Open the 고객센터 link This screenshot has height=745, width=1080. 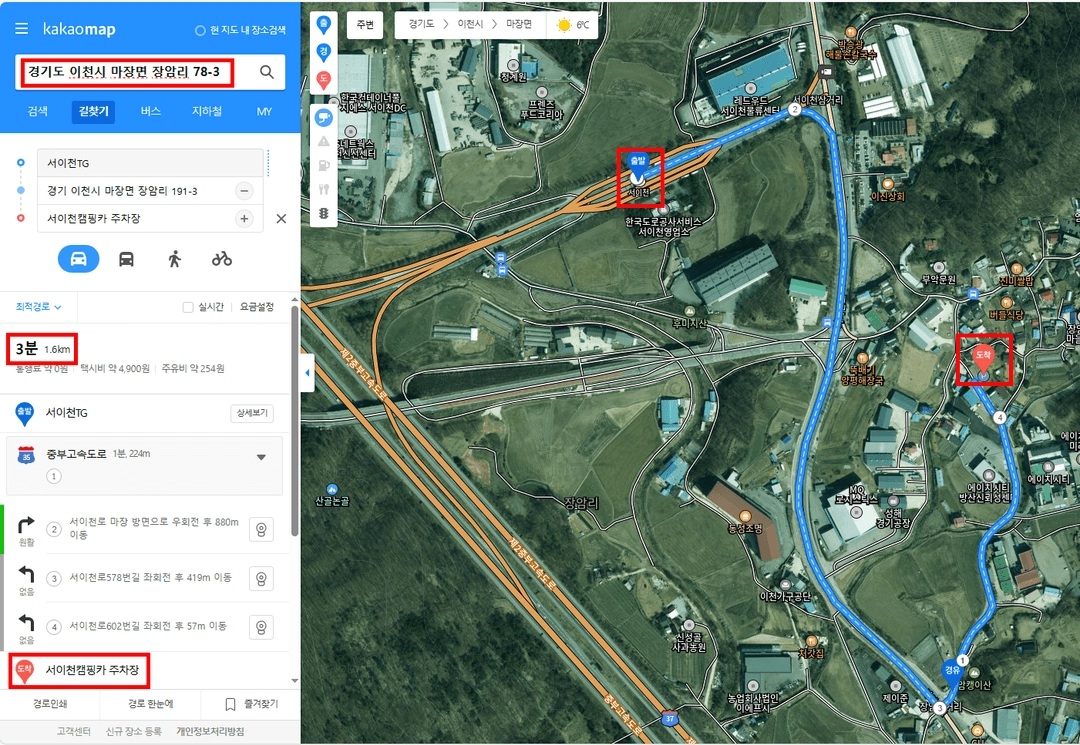pyautogui.click(x=73, y=731)
